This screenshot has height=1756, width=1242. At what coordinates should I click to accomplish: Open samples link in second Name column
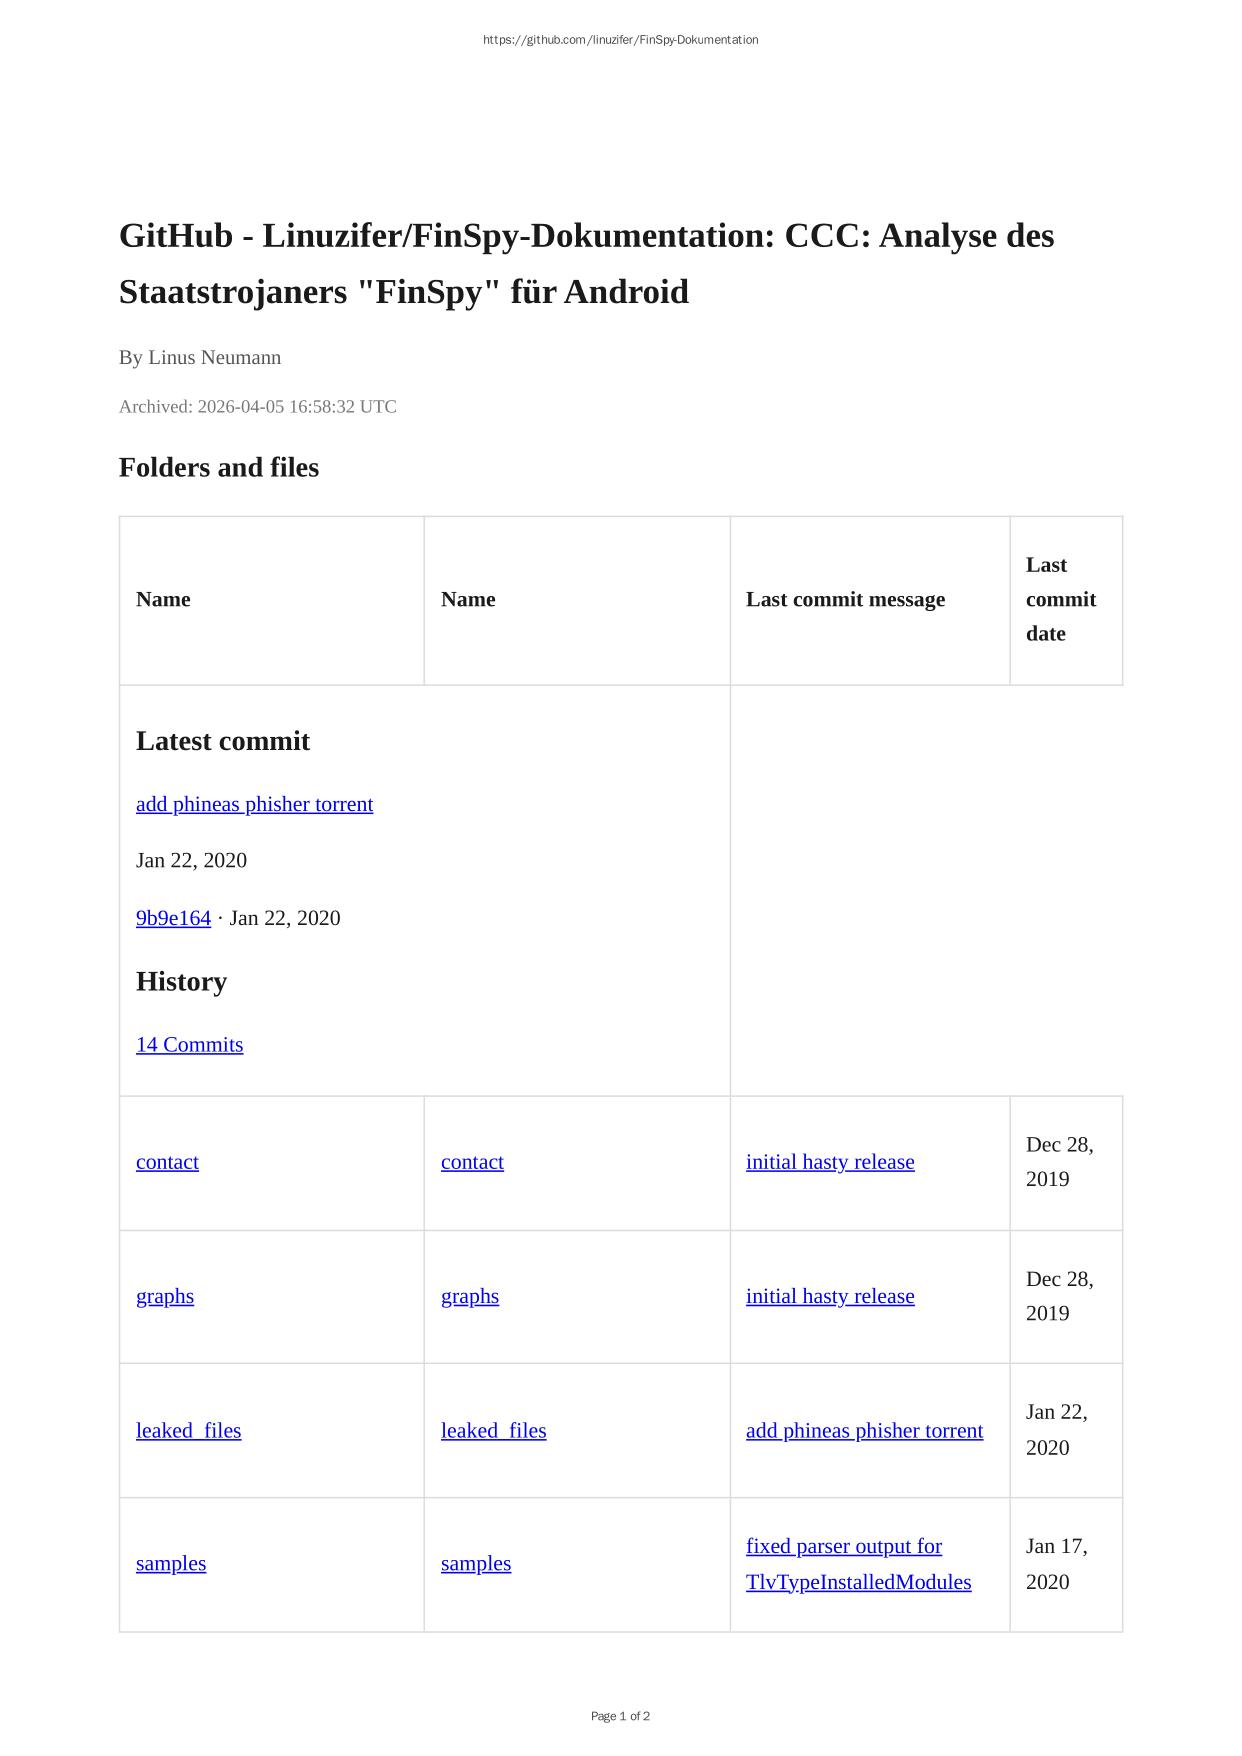(x=476, y=1563)
